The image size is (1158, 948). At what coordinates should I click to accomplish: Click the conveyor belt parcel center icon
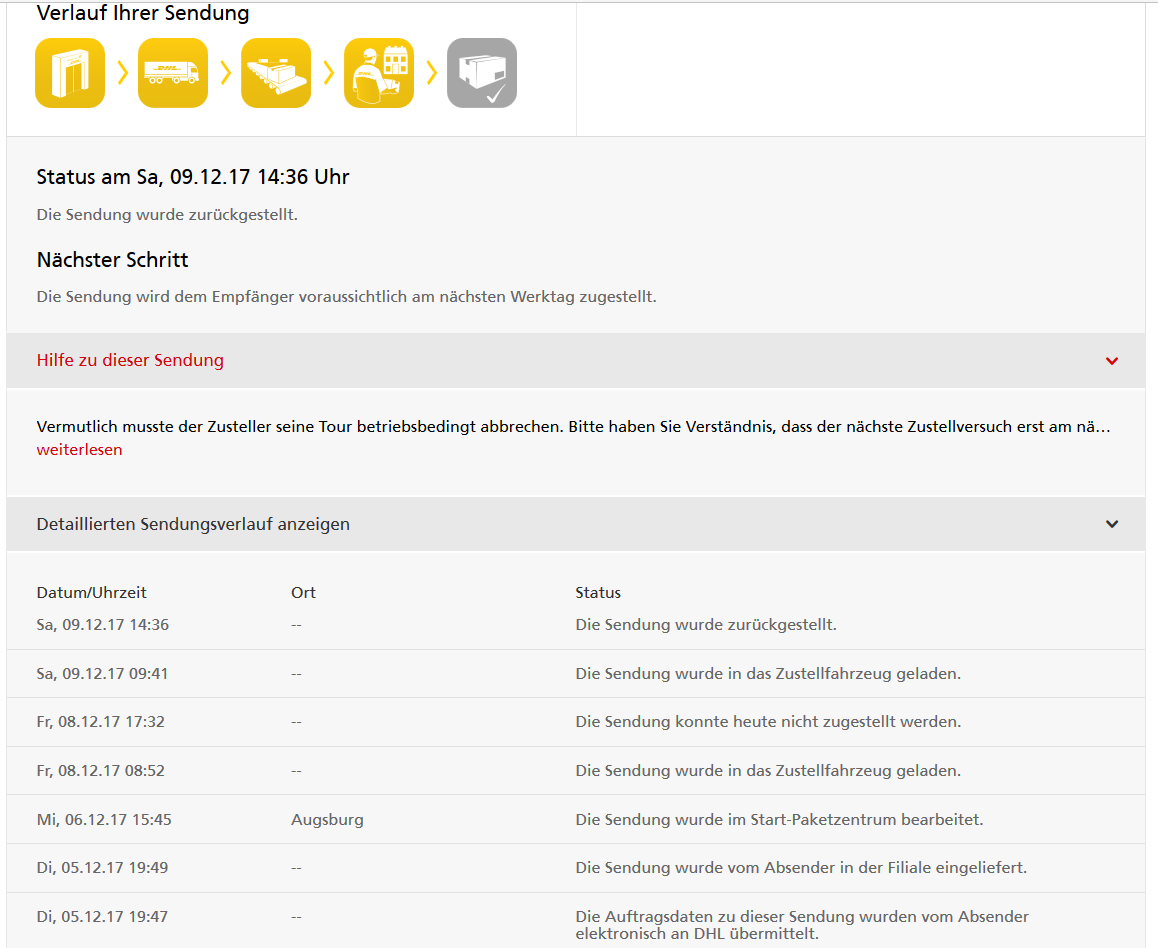click(276, 73)
